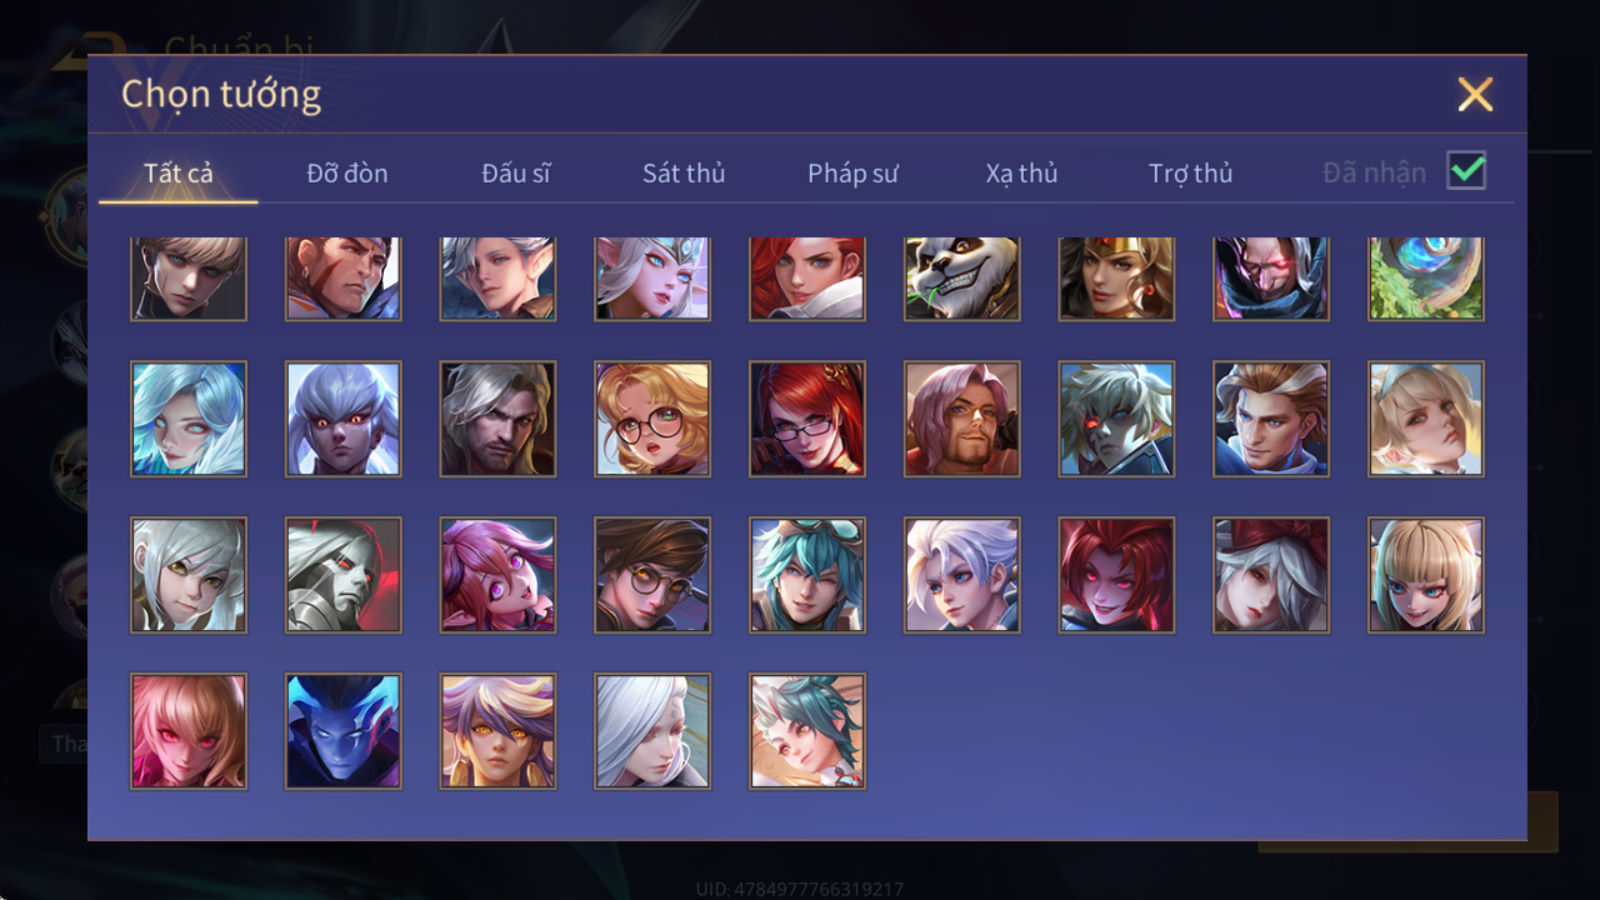Select the purple masked hero with hood
Screen dimensions: 1600x900
pyautogui.click(x=1271, y=279)
